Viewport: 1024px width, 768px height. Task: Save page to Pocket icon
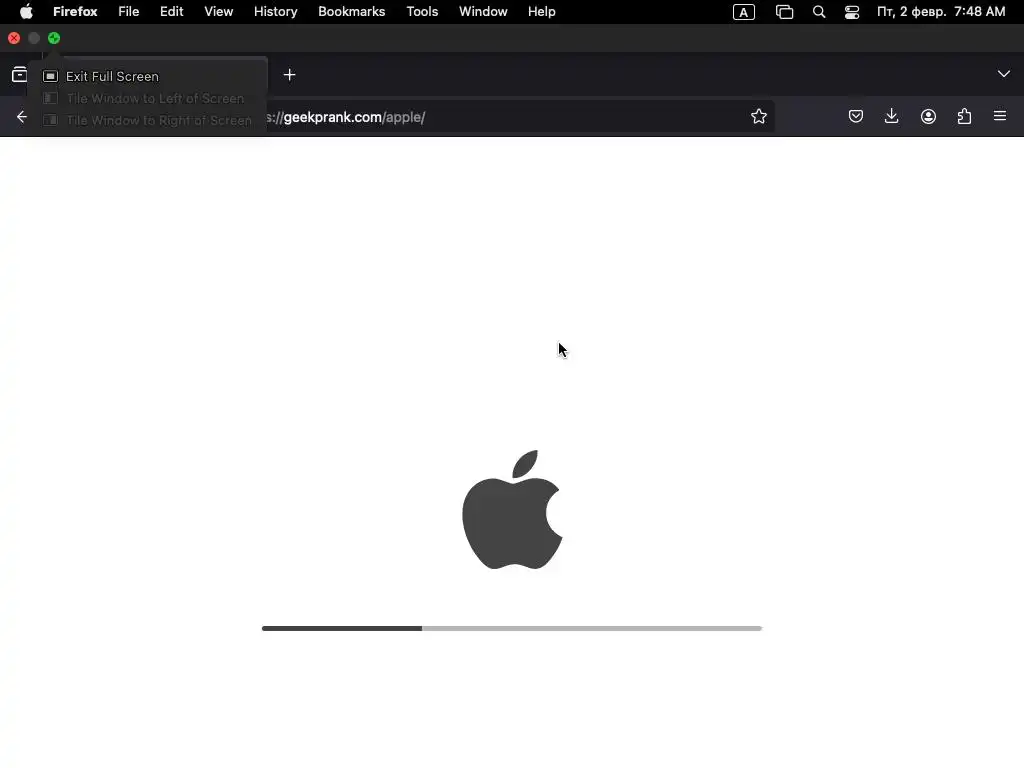(856, 117)
